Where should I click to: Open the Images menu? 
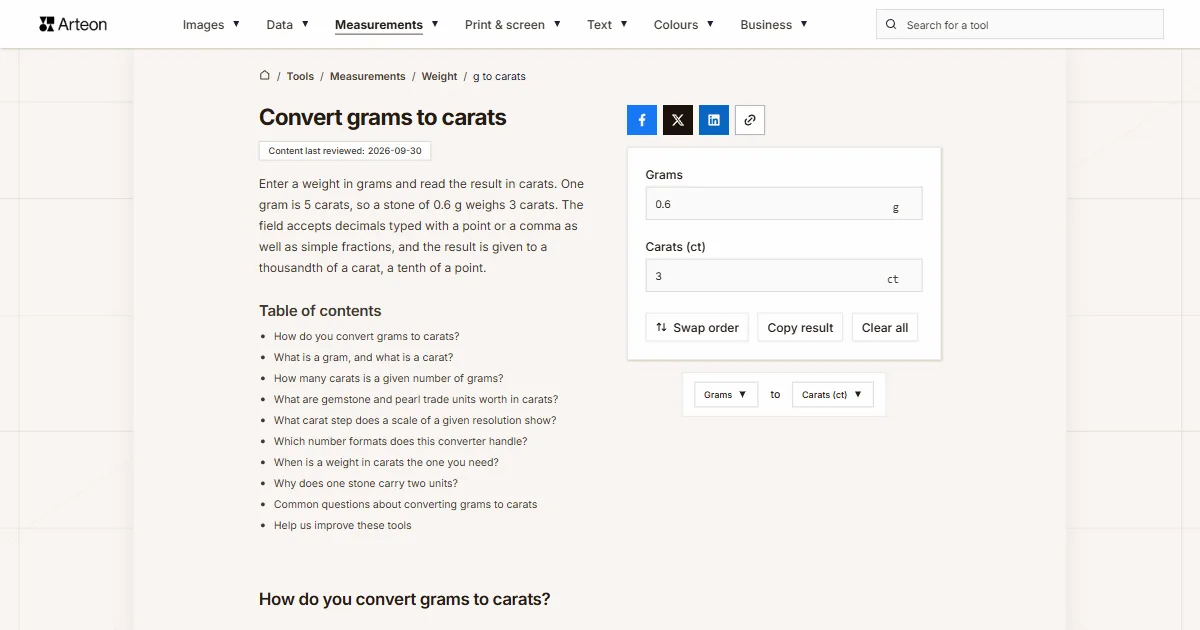tap(211, 25)
